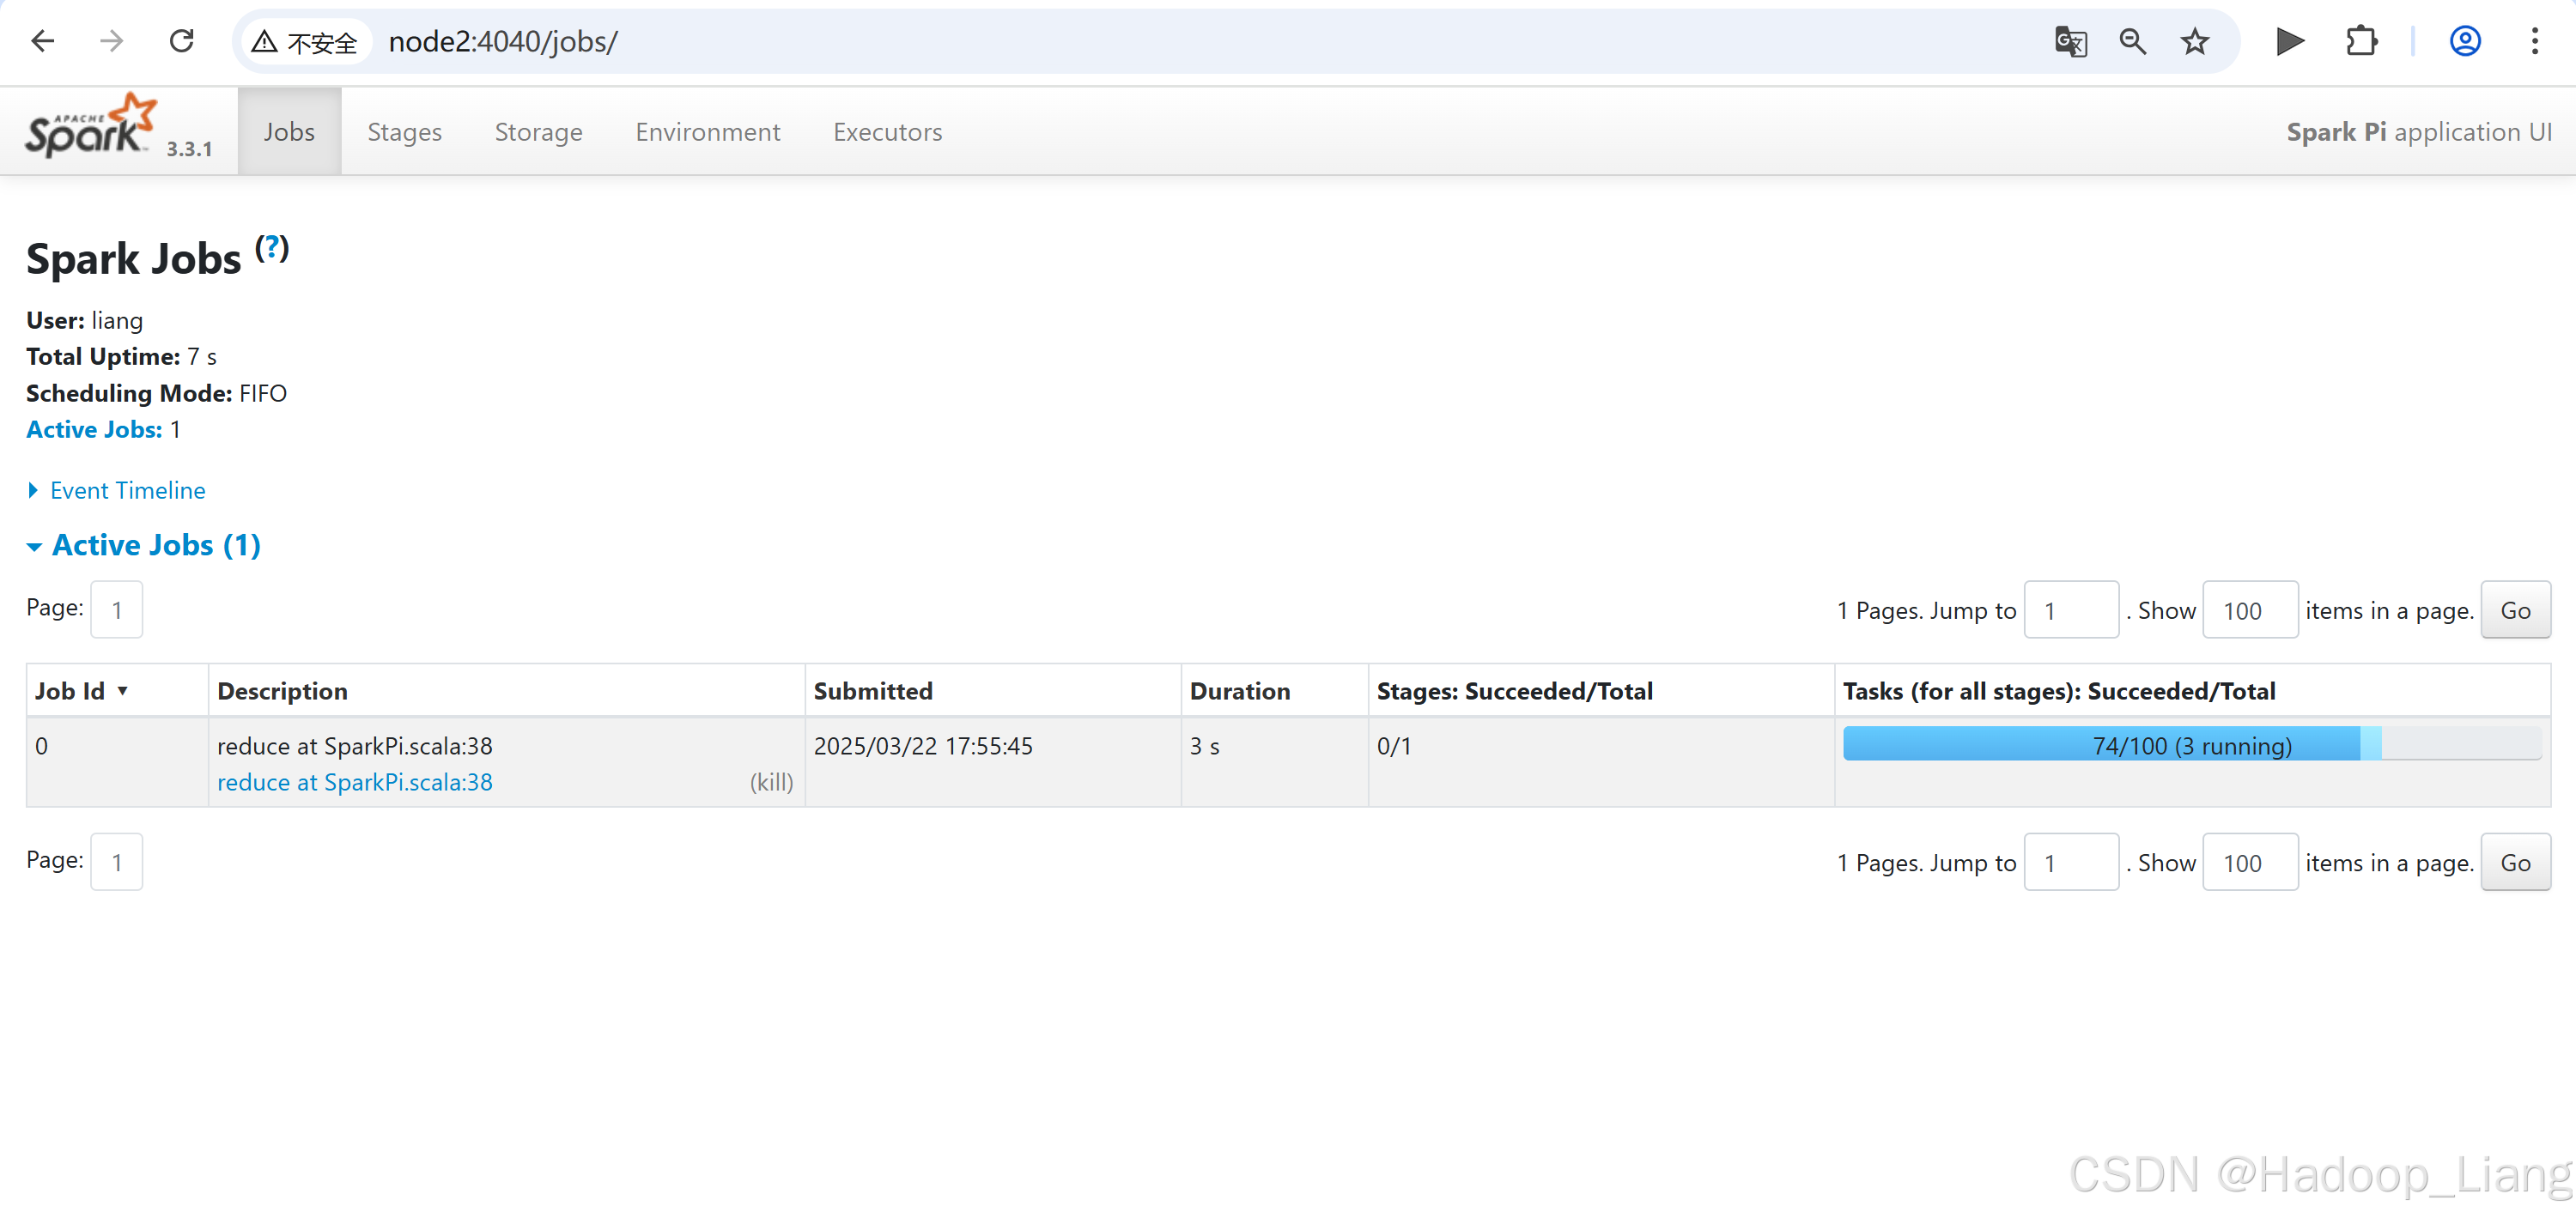The image size is (2576, 1218).
Task: Bookmark this page with the star icon
Action: (2194, 41)
